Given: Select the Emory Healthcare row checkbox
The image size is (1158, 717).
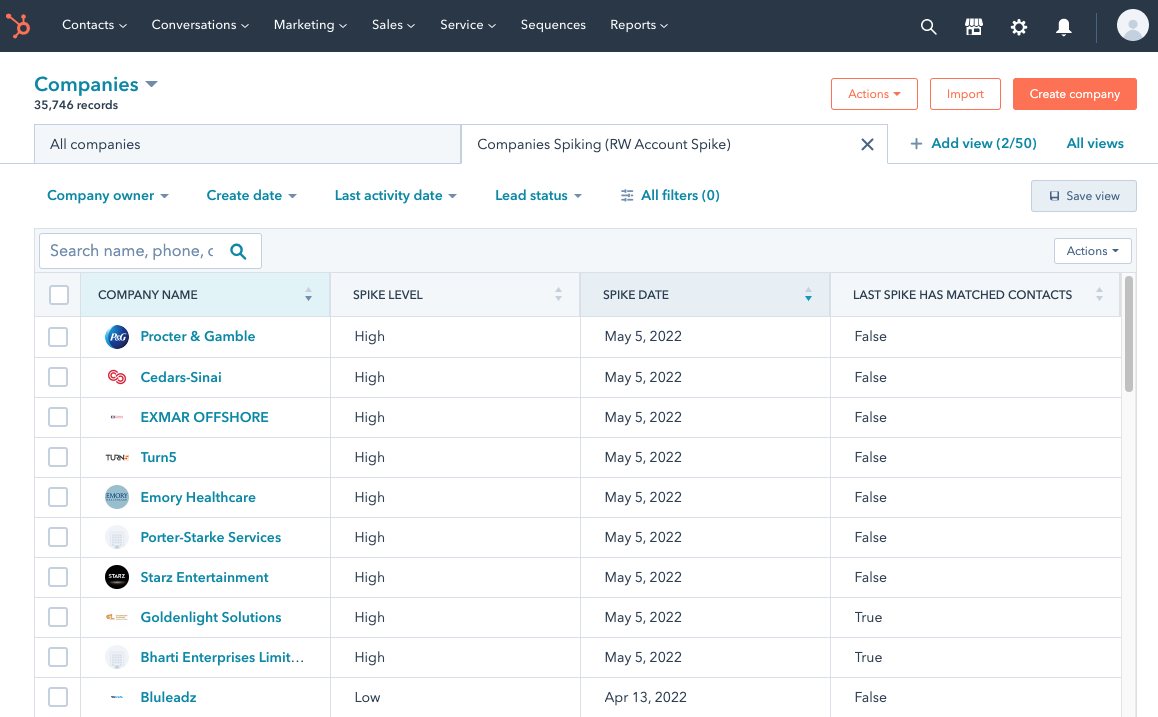Looking at the screenshot, I should 58,497.
